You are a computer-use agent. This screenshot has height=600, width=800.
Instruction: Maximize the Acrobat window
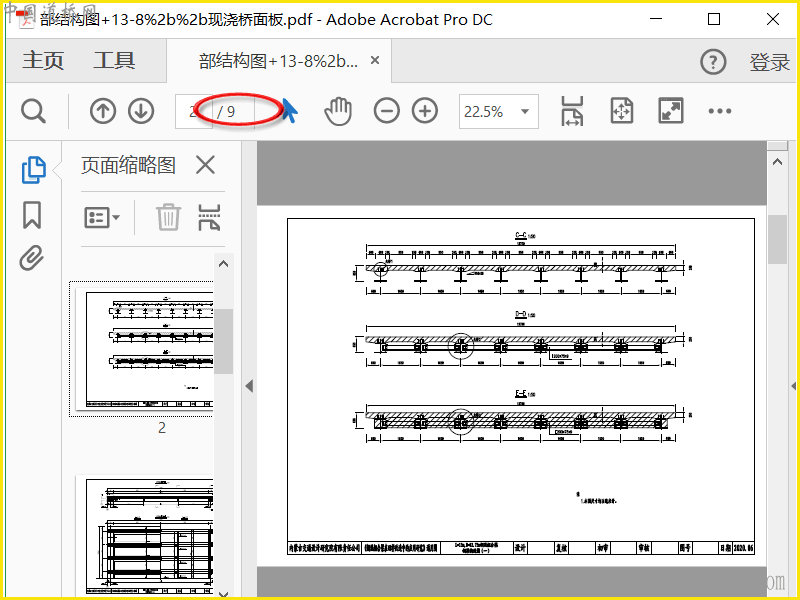pyautogui.click(x=714, y=19)
